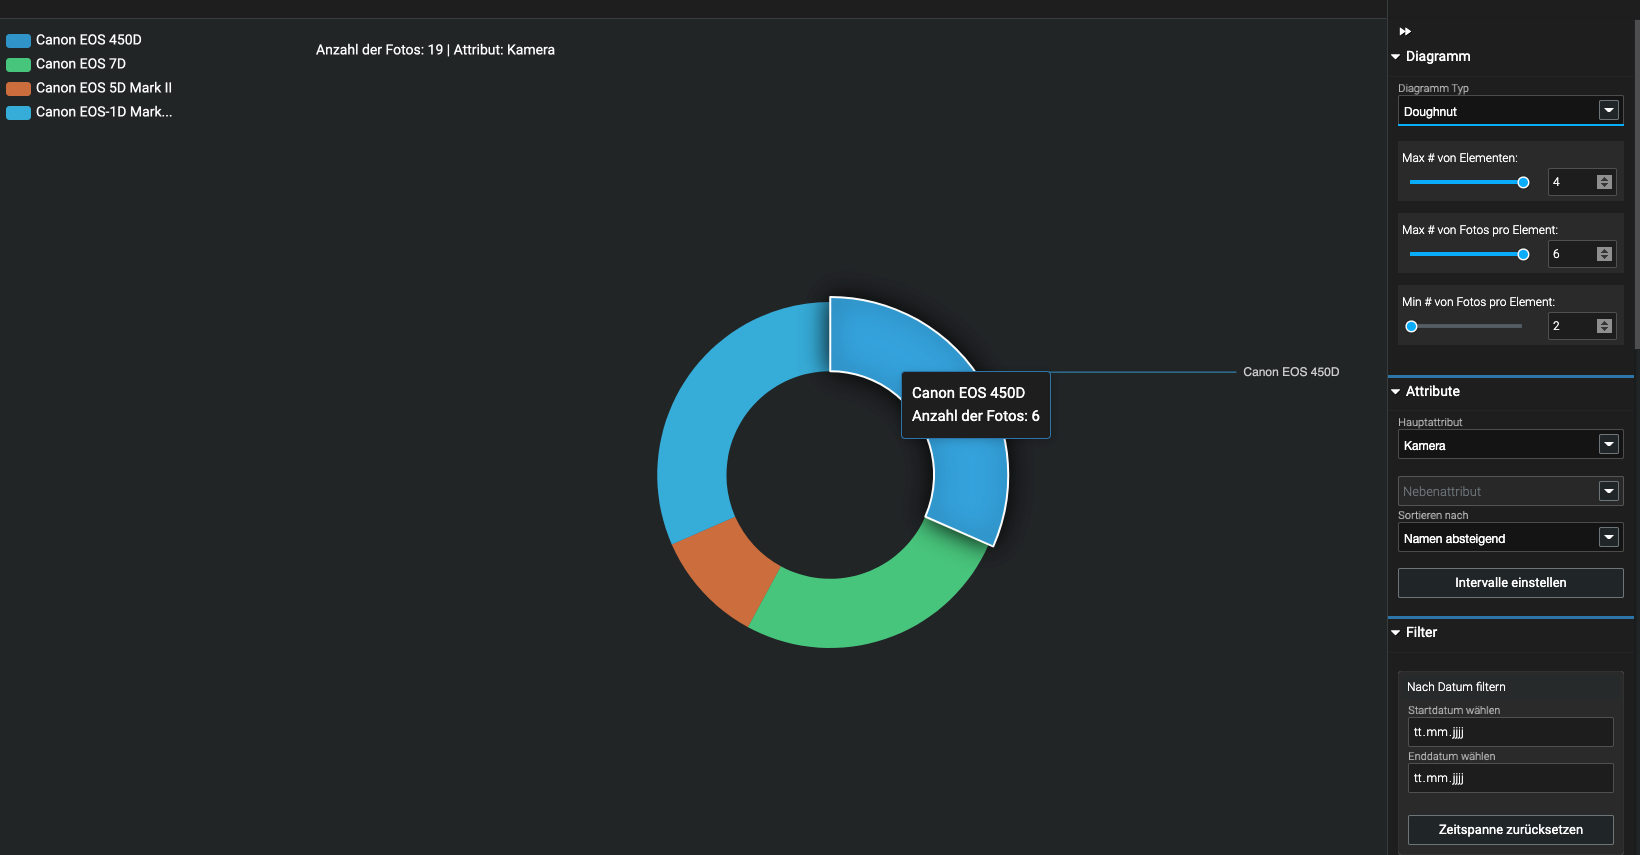The height and width of the screenshot is (855, 1640).
Task: Click the Max # von Fotos pro Element slider handle
Action: pos(1523,254)
